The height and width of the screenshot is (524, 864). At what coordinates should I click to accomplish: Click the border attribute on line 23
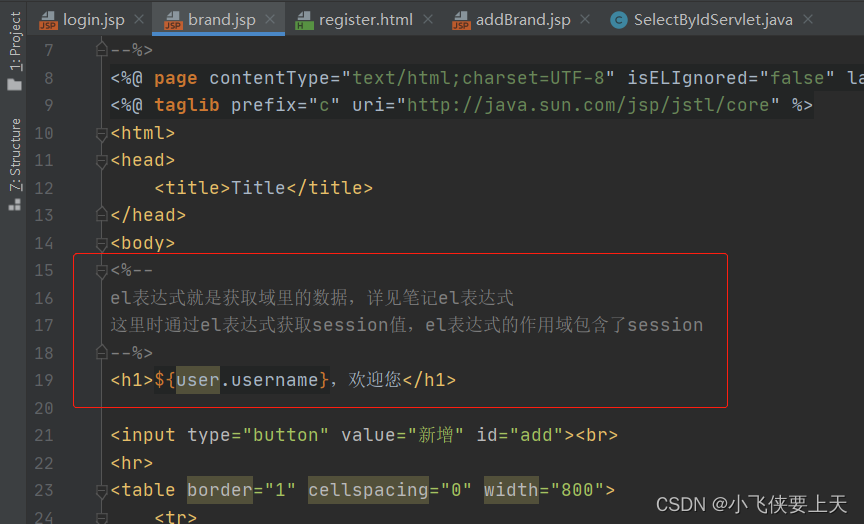point(220,490)
